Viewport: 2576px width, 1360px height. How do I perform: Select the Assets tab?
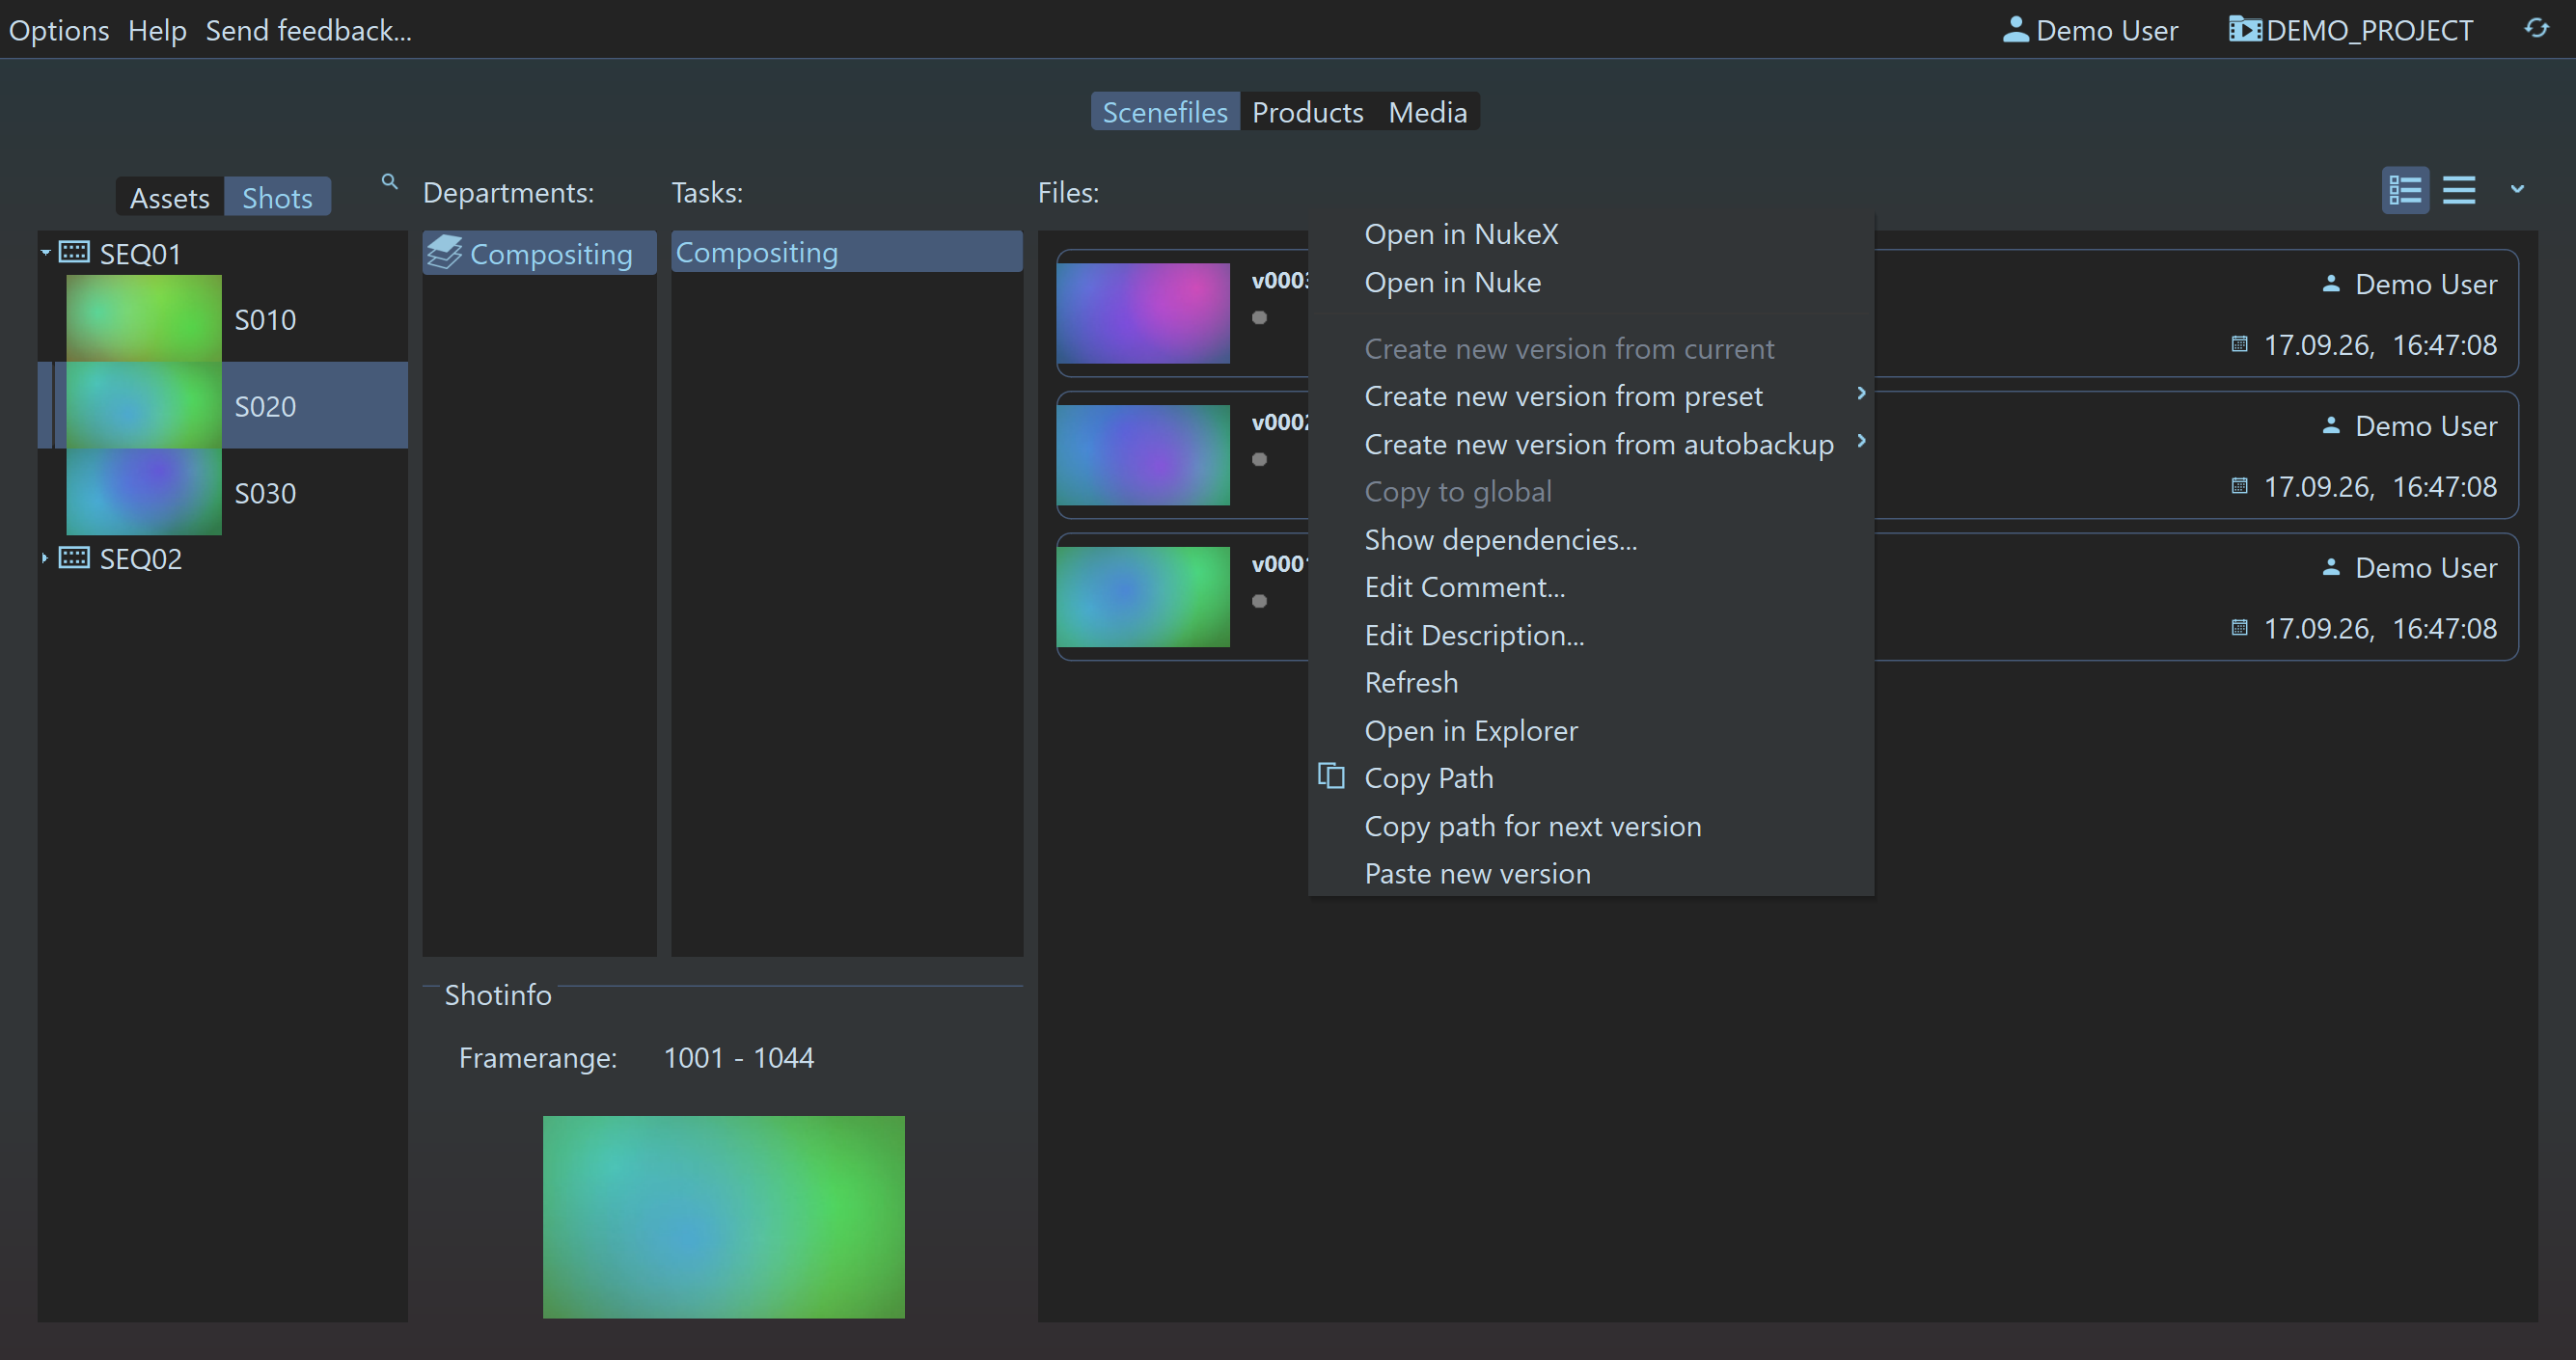click(170, 198)
